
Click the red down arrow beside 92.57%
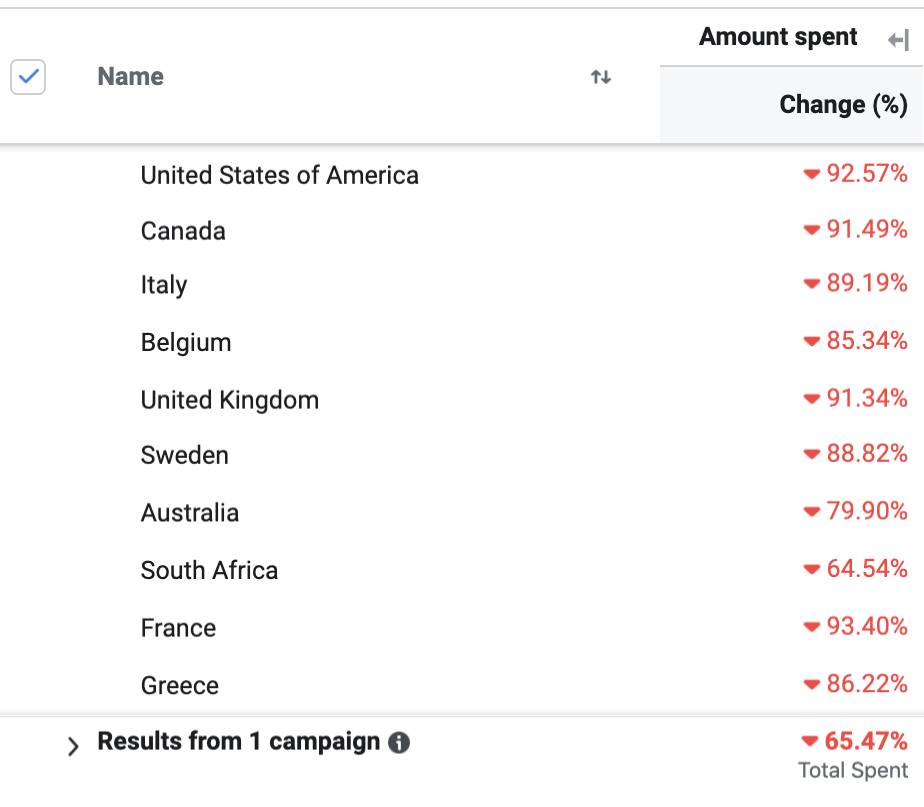[811, 175]
